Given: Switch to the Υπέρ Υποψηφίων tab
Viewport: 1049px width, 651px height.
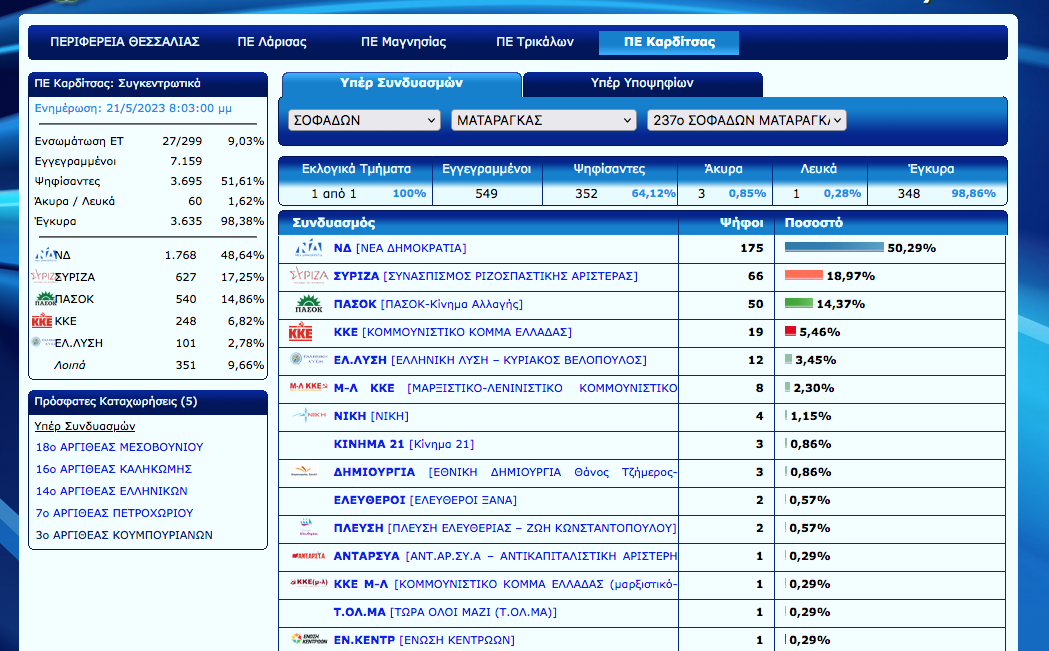Looking at the screenshot, I should (x=641, y=84).
